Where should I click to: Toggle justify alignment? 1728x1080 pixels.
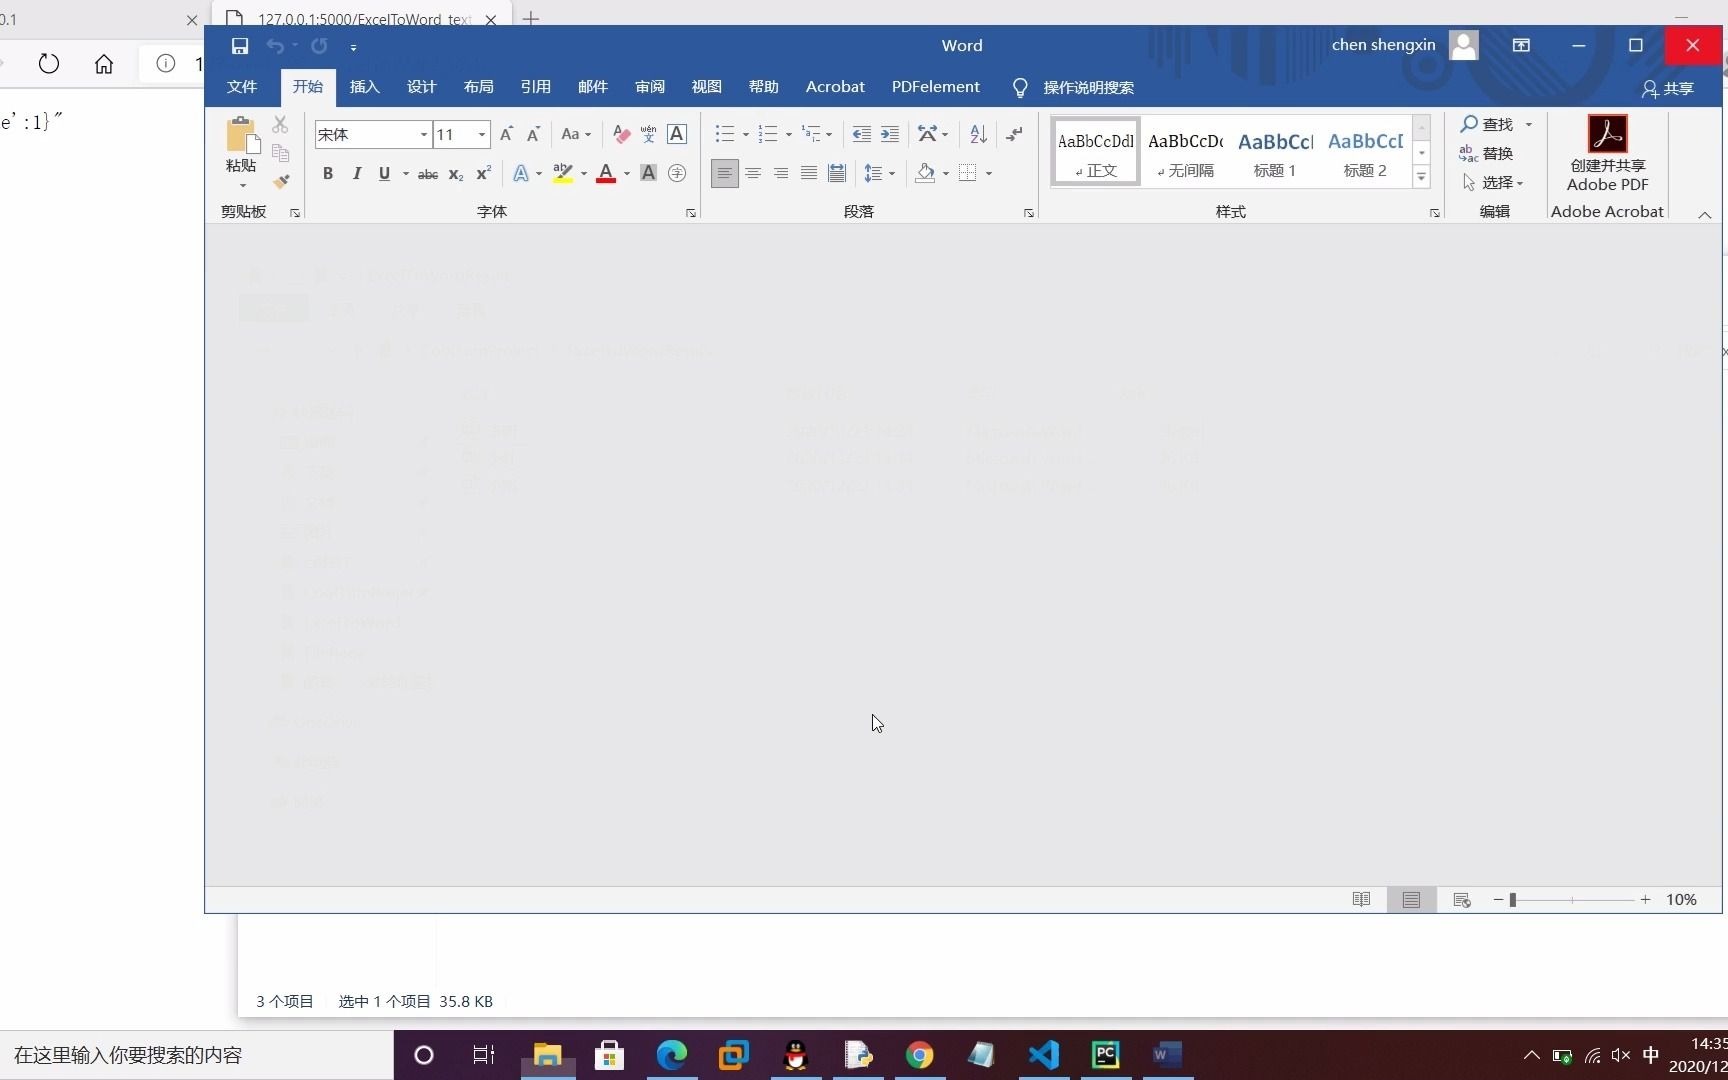click(x=809, y=174)
